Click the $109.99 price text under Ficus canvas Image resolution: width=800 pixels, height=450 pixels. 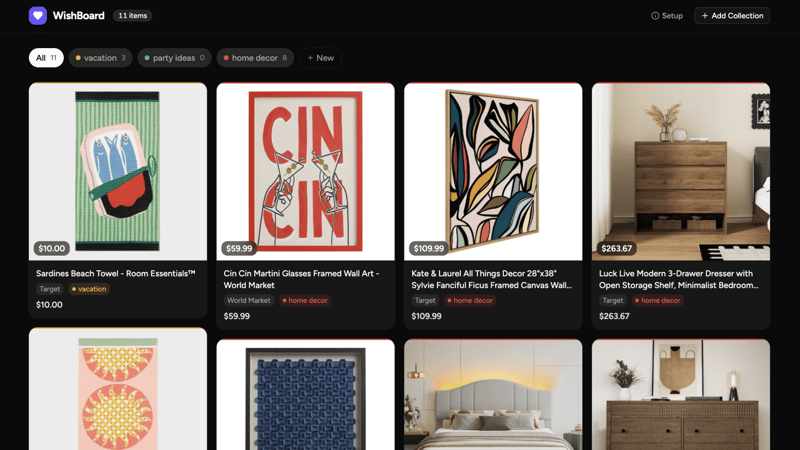[x=427, y=316]
